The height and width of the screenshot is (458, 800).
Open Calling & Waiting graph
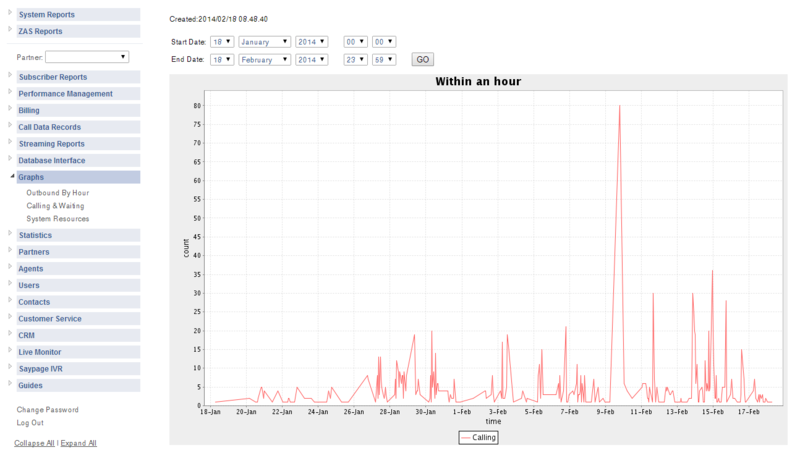point(55,206)
